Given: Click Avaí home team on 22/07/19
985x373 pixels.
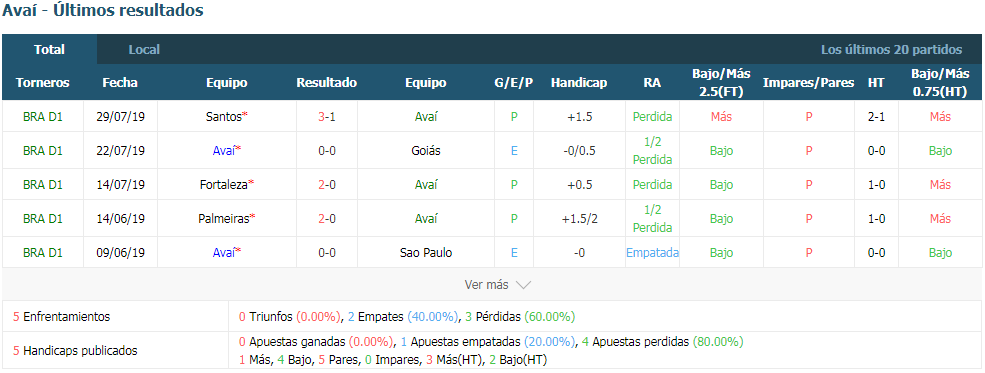Looking at the screenshot, I should pos(224,151).
